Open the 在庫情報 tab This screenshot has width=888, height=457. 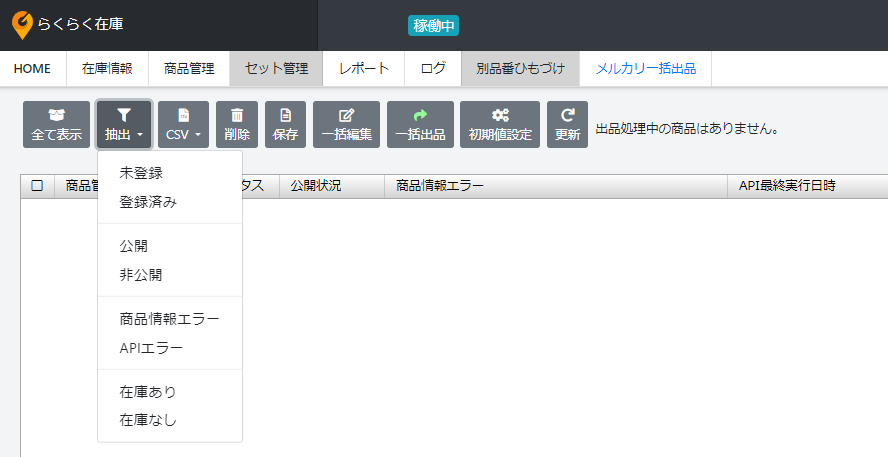[x=108, y=69]
